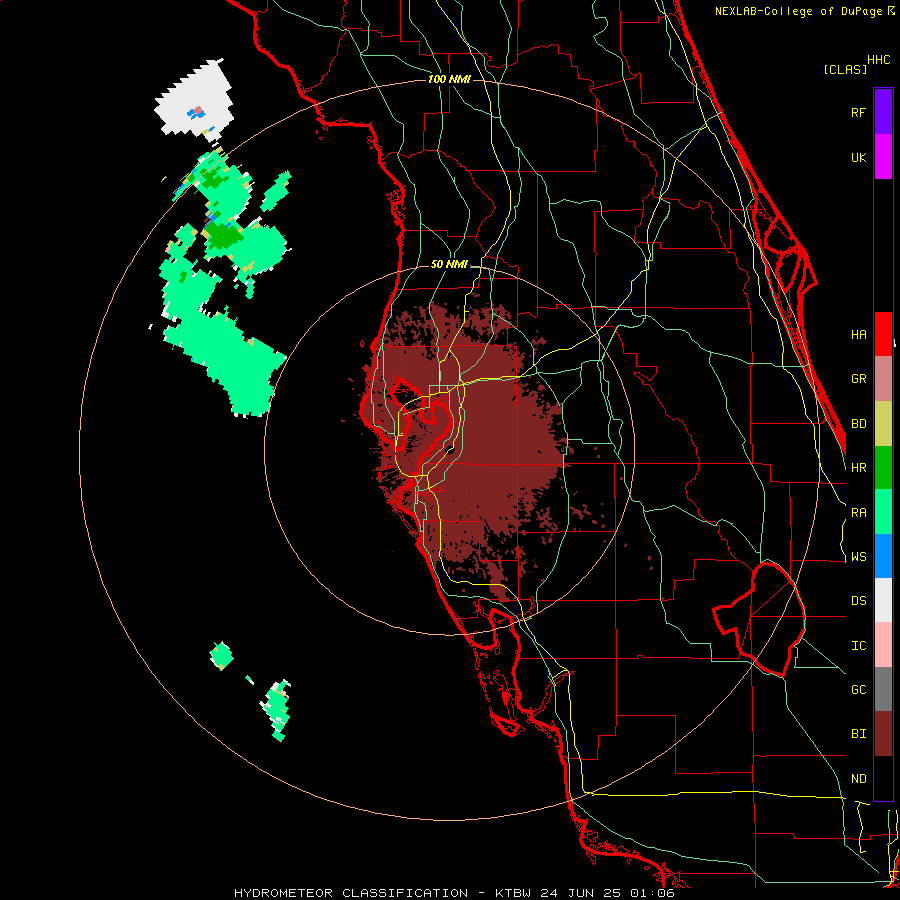Screen dimensions: 900x900
Task: Click the WS legend label
Action: click(x=858, y=557)
